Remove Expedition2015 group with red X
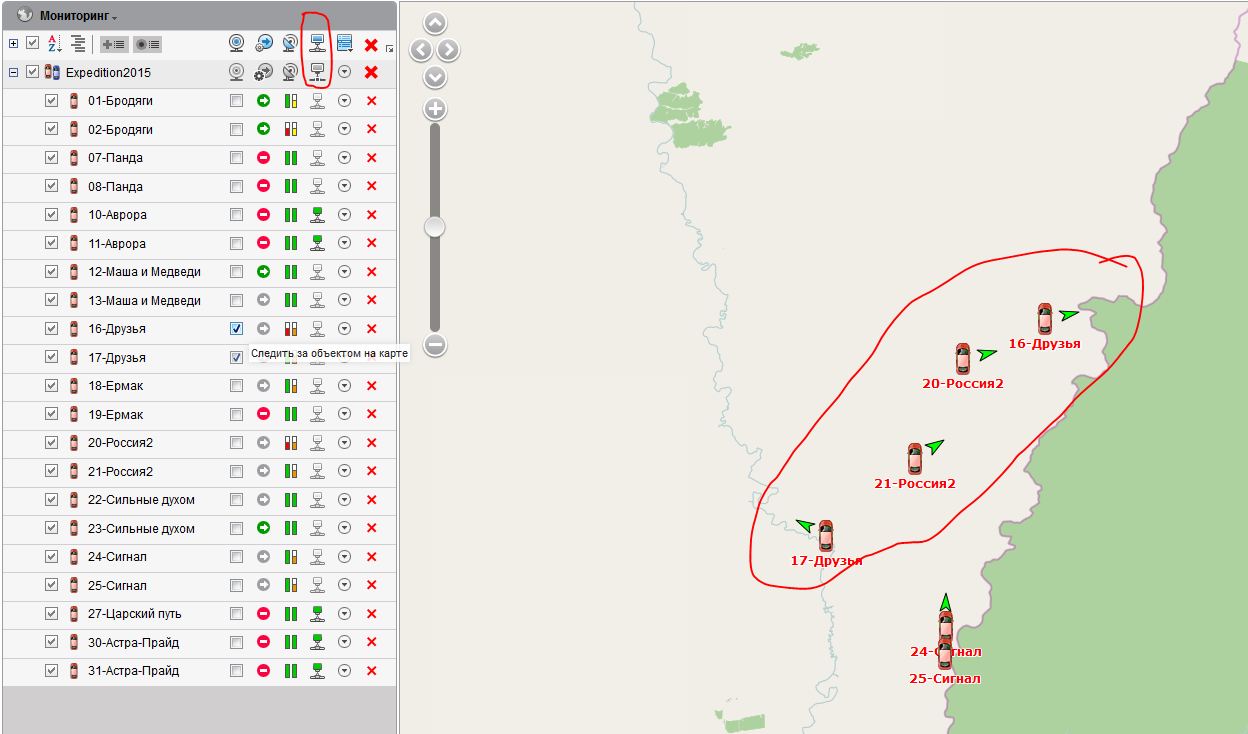This screenshot has width=1248, height=734. coord(371,72)
